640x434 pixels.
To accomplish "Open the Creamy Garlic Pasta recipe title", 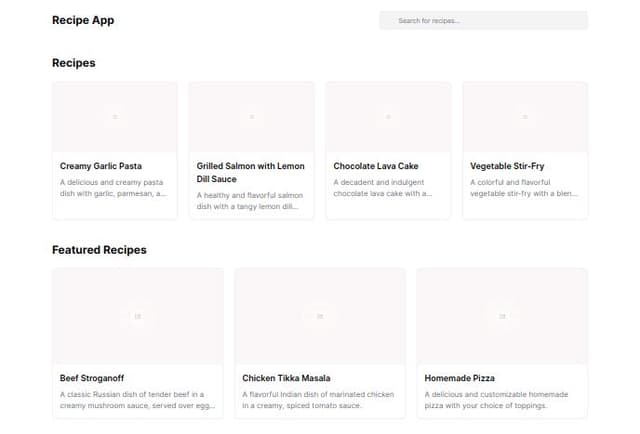I will (x=100, y=166).
